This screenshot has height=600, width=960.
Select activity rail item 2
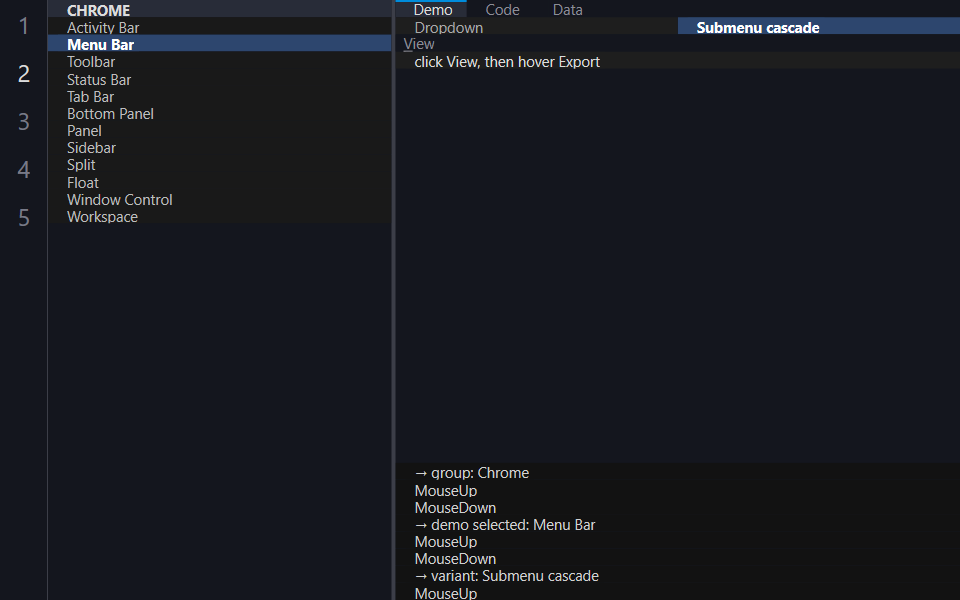pyautogui.click(x=24, y=73)
